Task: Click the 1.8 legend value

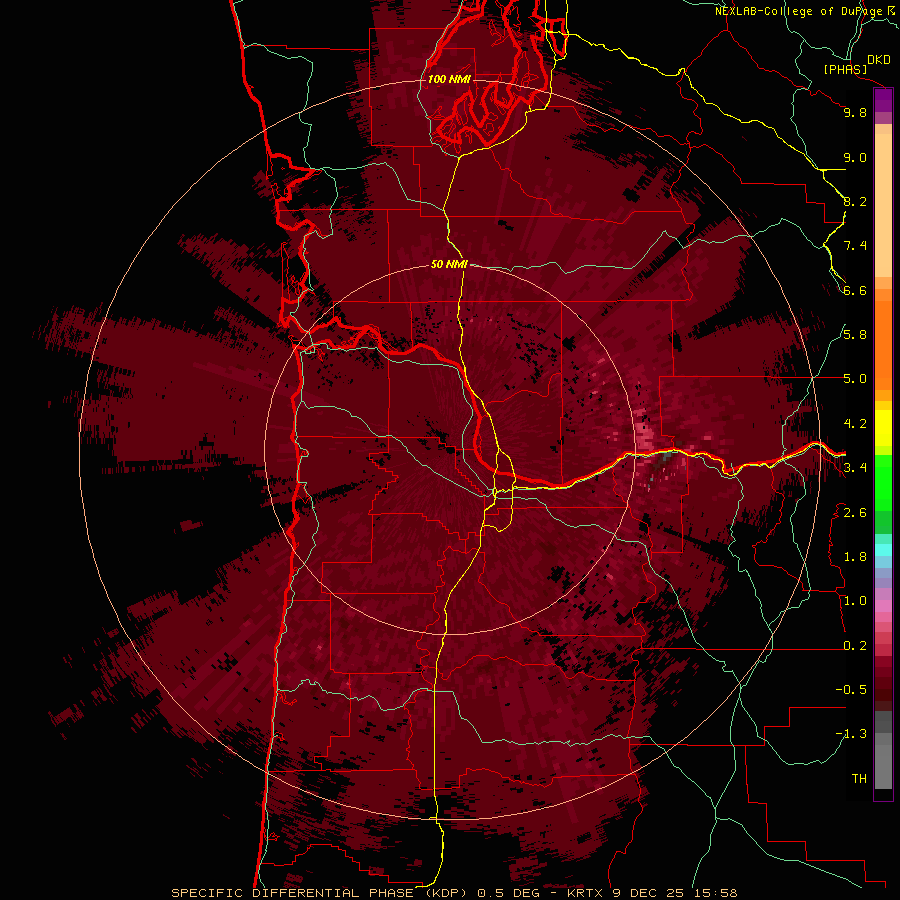Action: 855,557
